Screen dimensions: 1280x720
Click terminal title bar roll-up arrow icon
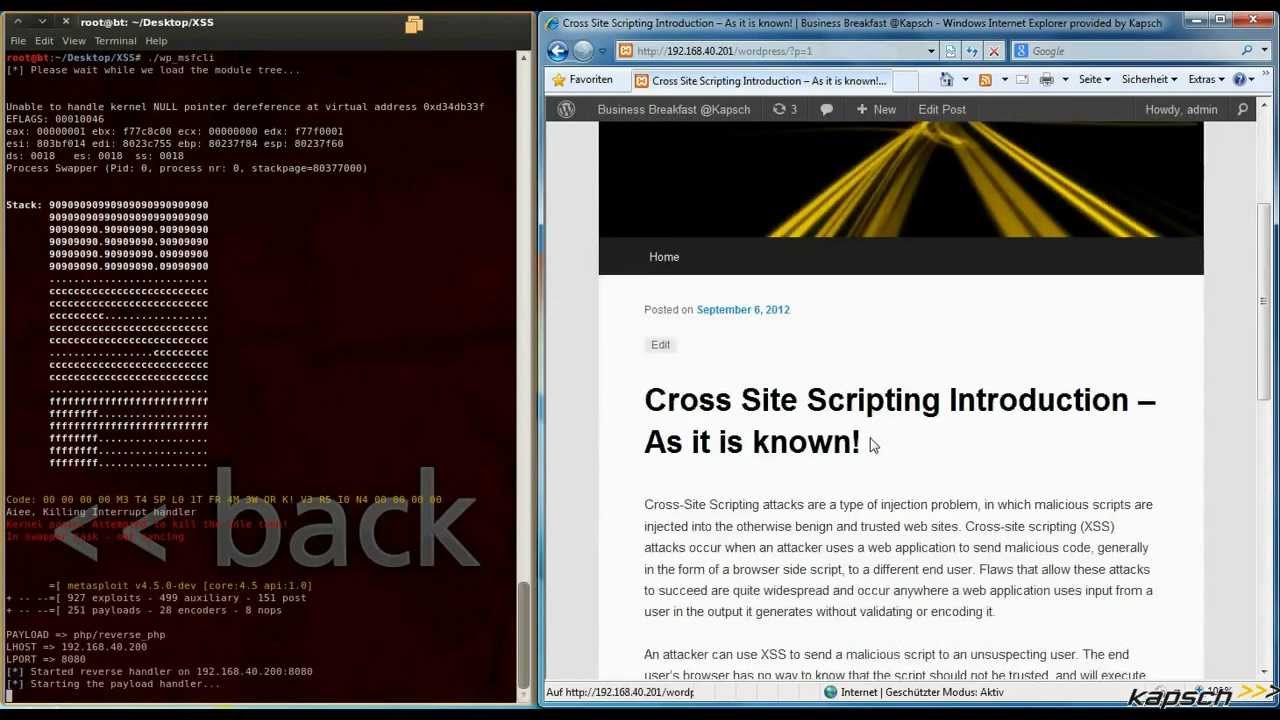tap(18, 21)
